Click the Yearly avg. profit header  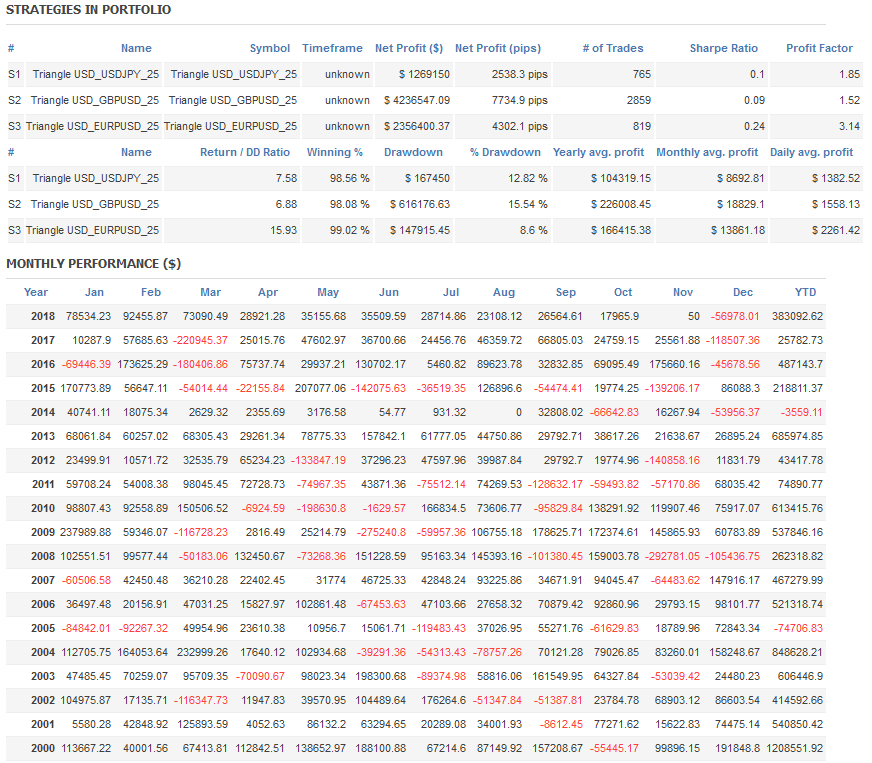(598, 152)
